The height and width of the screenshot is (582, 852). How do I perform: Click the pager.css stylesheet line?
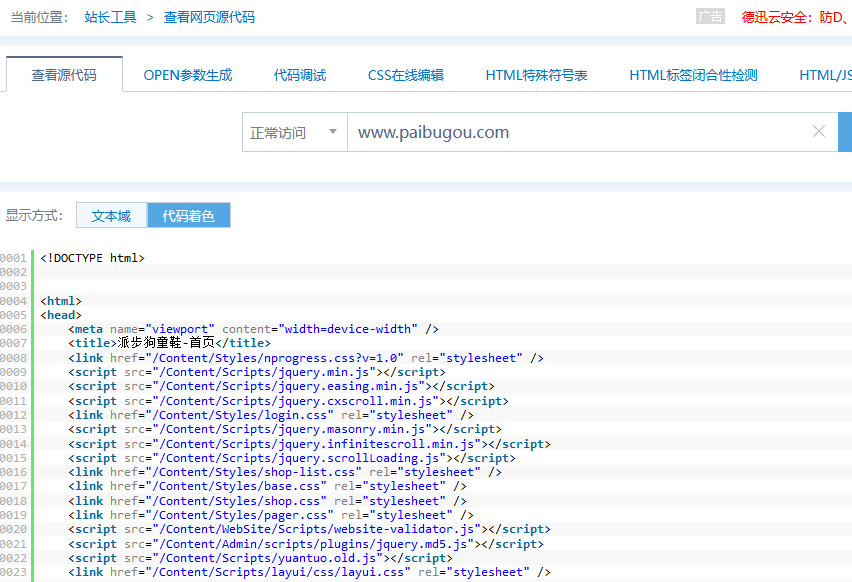(271, 515)
